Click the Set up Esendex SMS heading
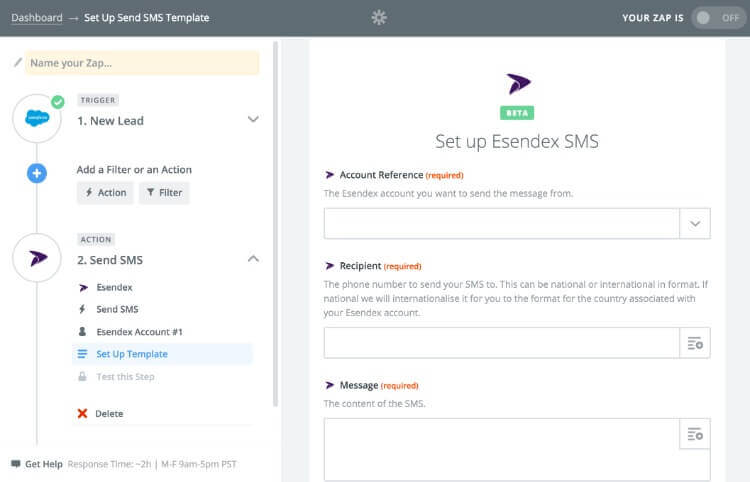This screenshot has width=750, height=482. [x=517, y=142]
